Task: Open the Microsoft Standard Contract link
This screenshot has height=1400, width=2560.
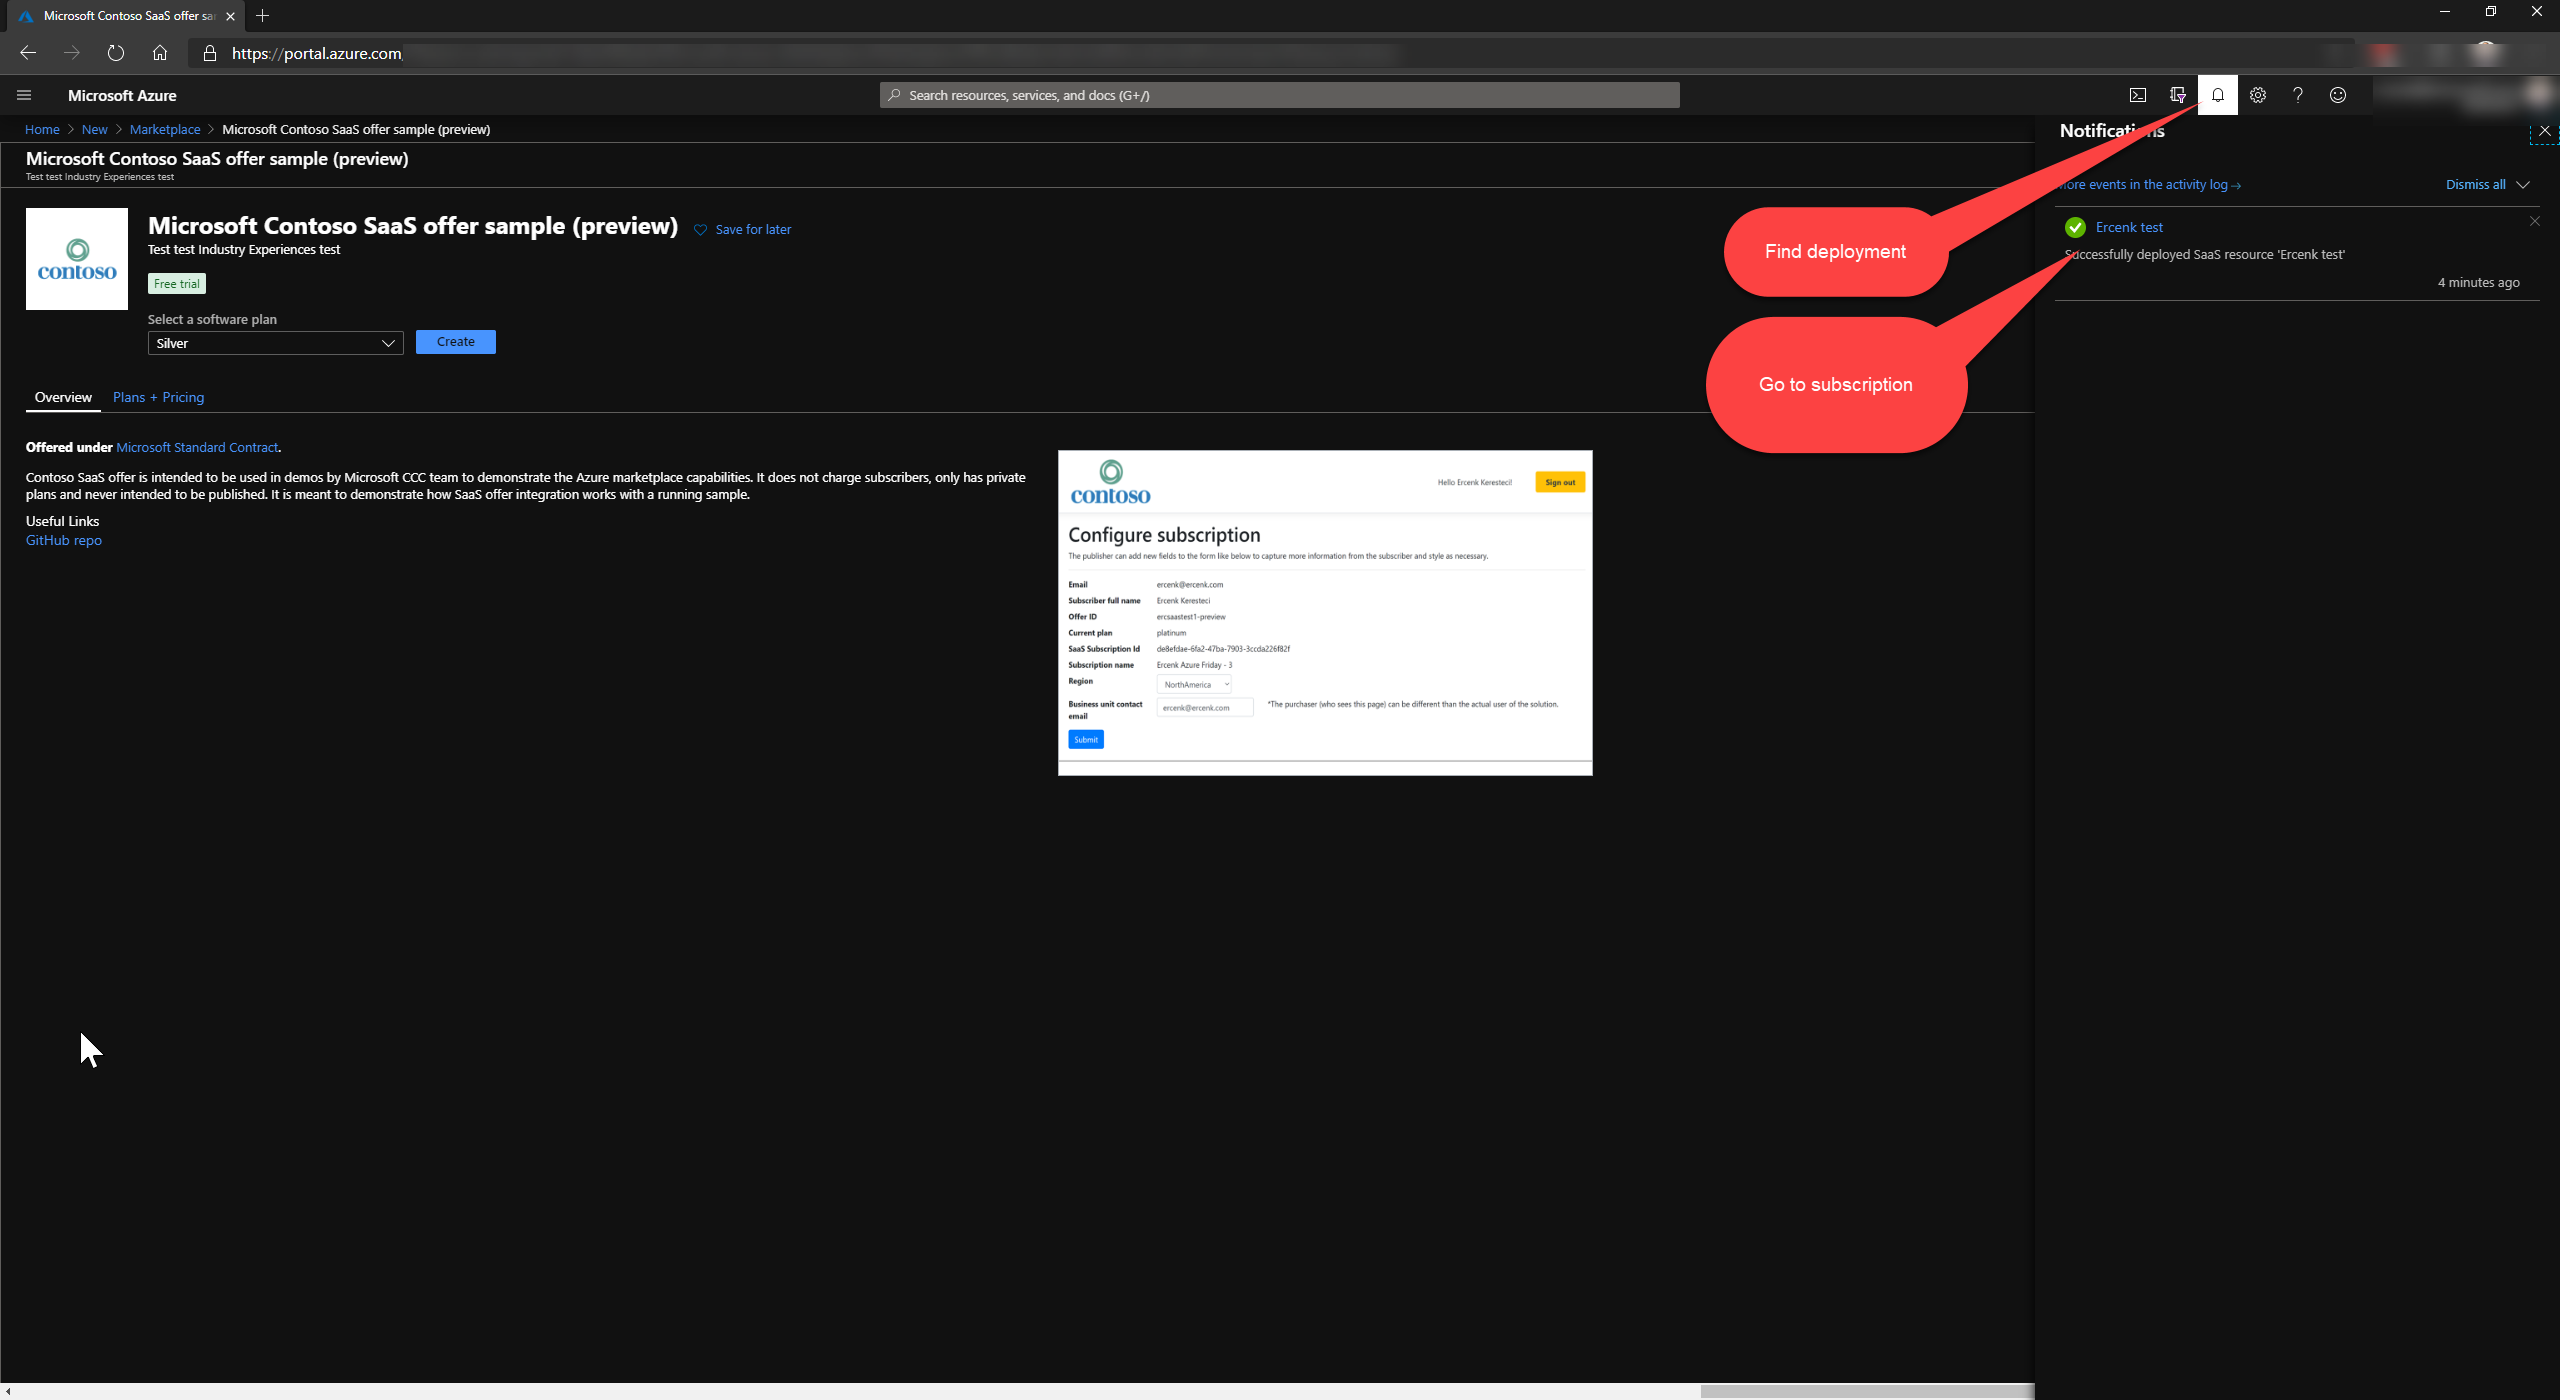Action: (x=197, y=447)
